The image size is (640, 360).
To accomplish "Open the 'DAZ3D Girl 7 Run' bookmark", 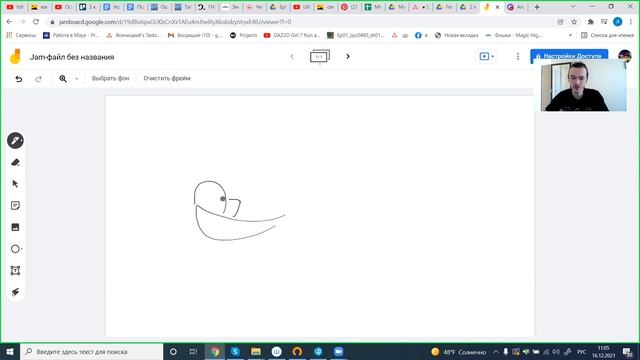I will [x=291, y=36].
